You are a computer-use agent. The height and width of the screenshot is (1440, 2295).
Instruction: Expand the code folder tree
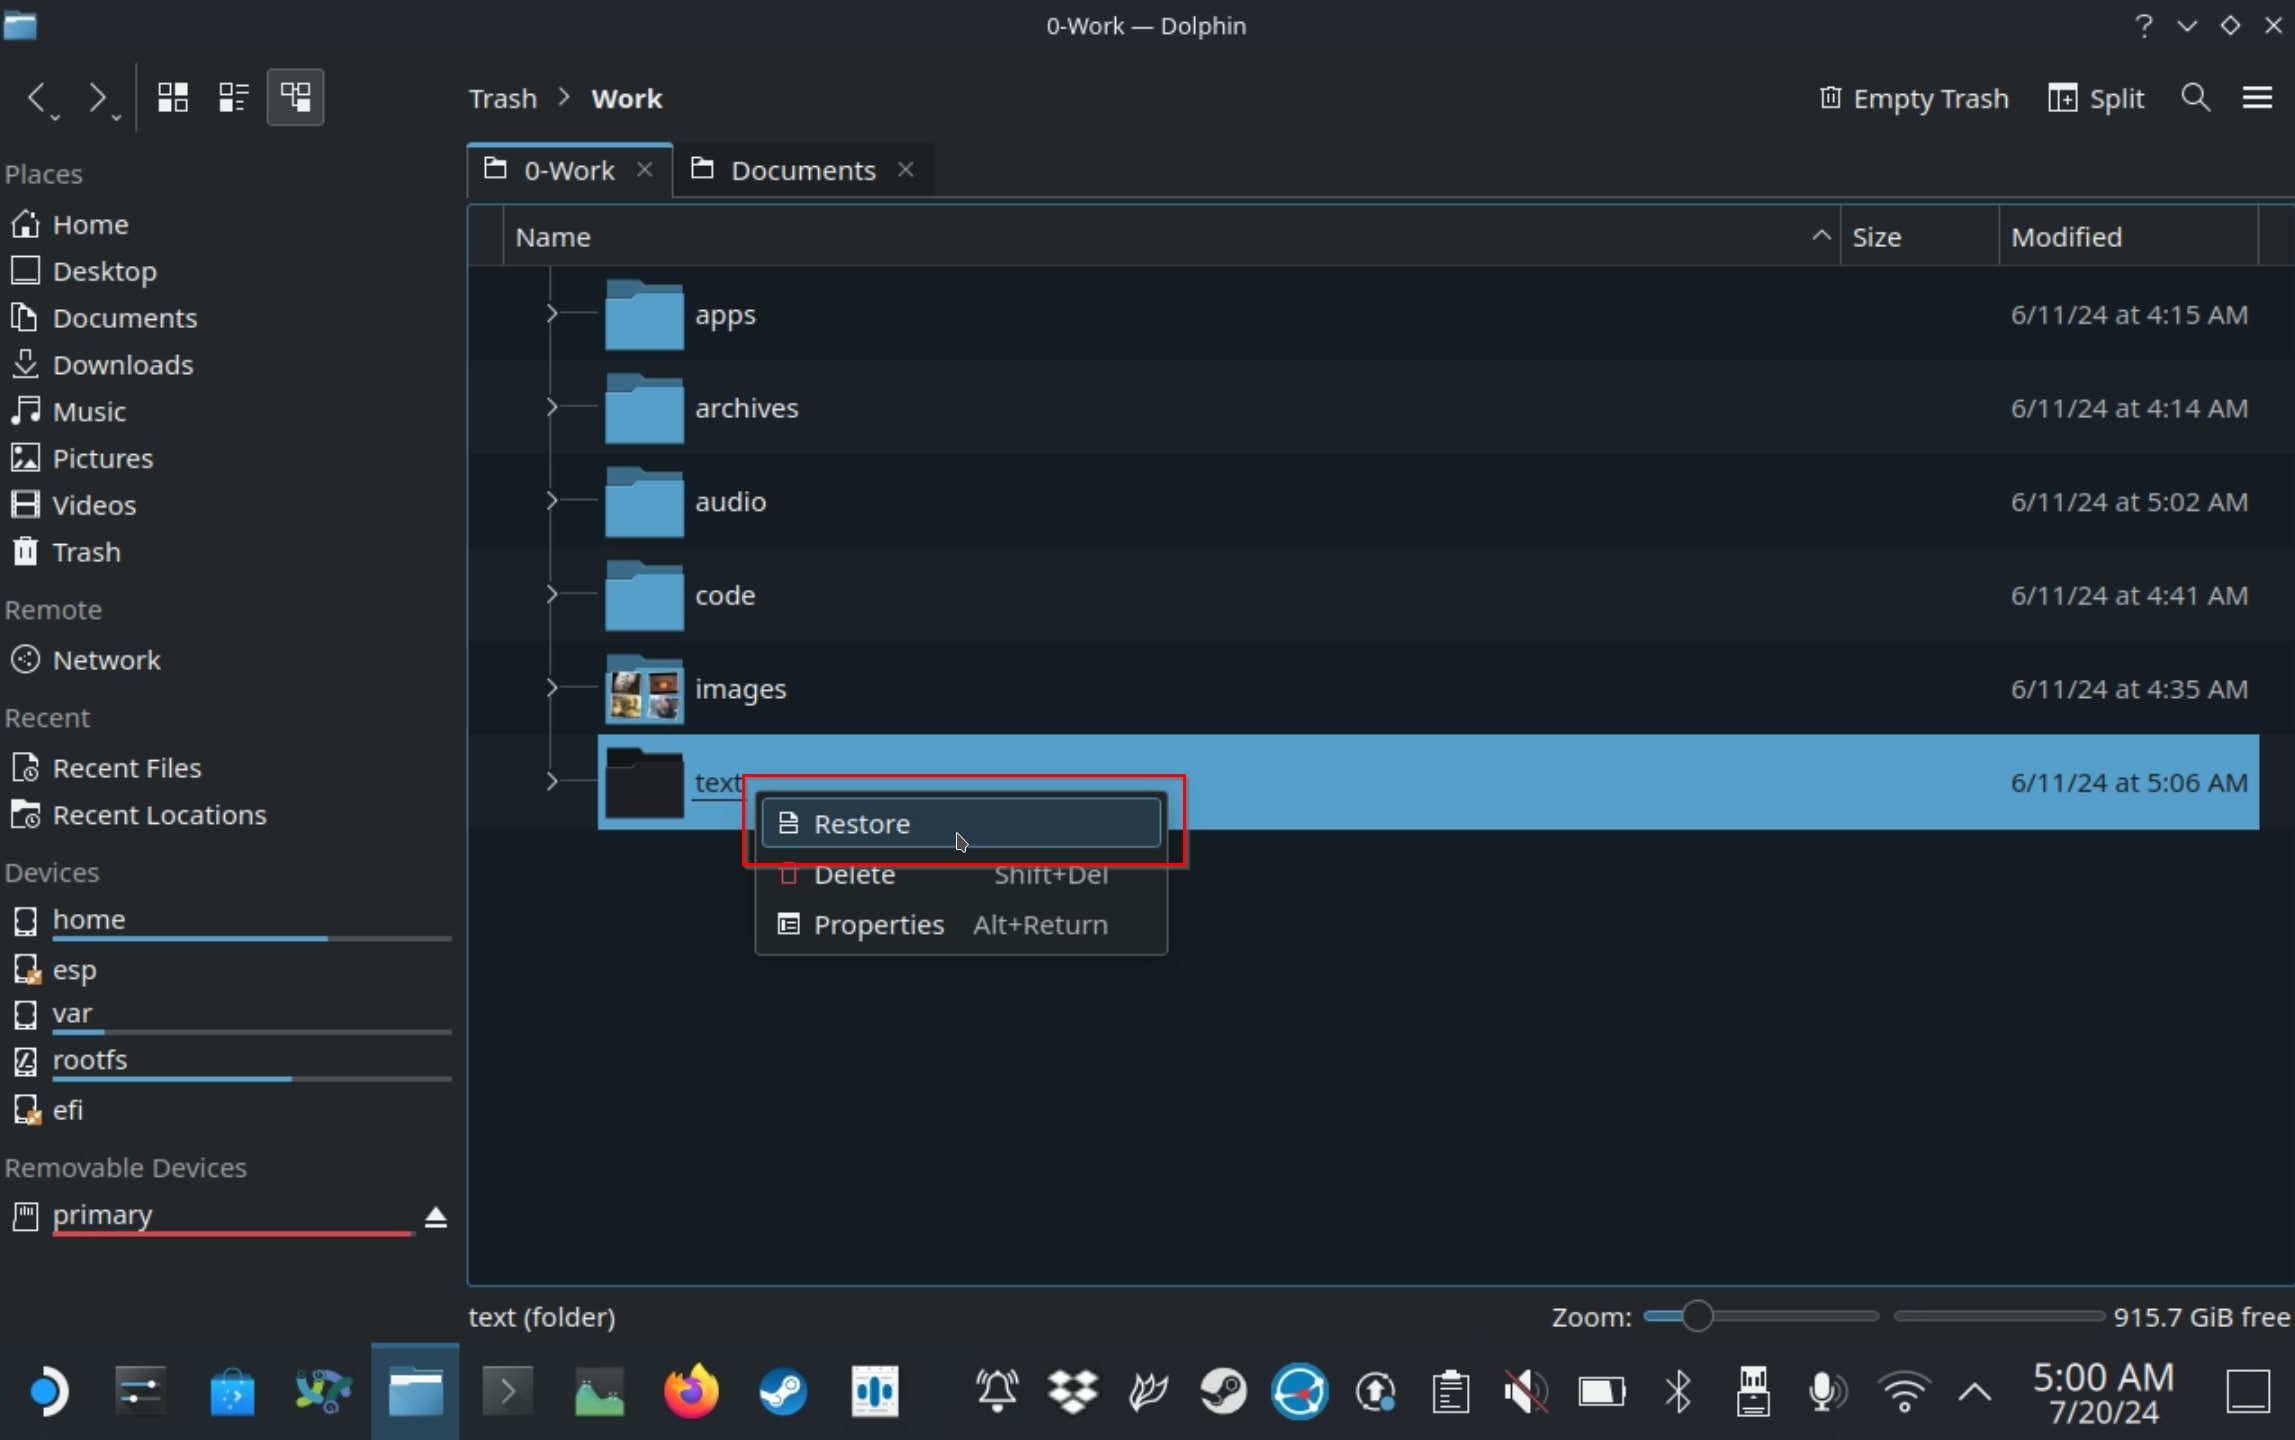pyautogui.click(x=552, y=594)
